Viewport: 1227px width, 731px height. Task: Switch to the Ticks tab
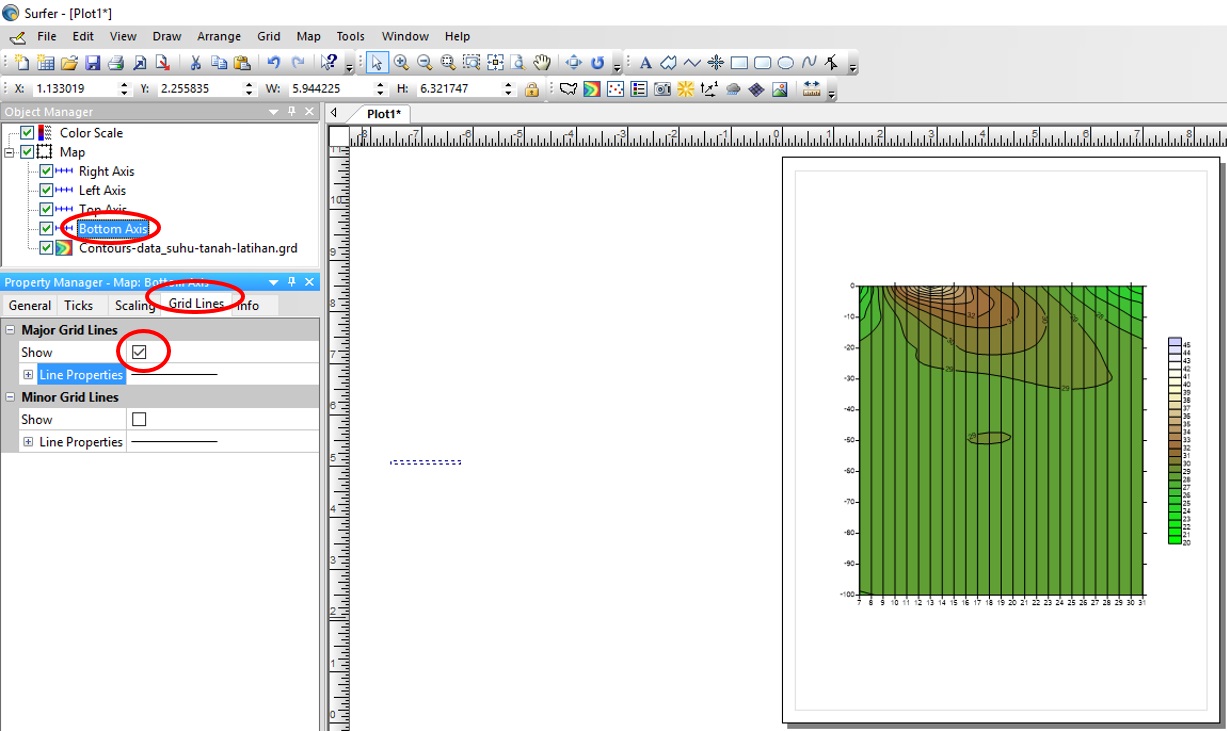click(79, 306)
